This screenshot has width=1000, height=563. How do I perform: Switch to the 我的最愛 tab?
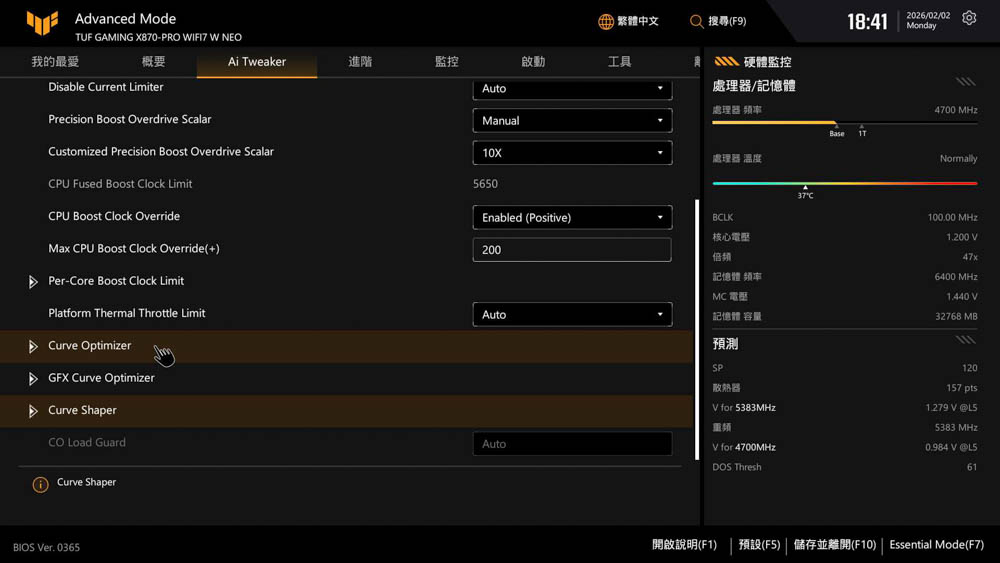click(x=55, y=62)
